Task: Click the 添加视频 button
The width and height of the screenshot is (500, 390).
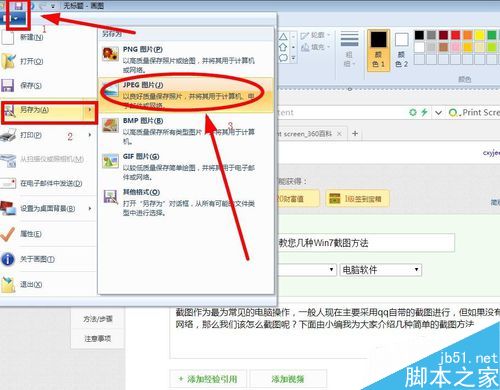Action: click(x=288, y=379)
